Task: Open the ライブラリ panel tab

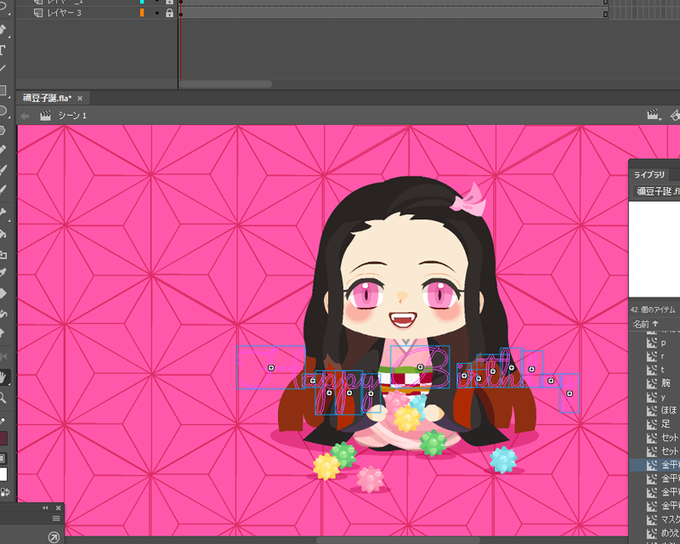Action: click(649, 175)
